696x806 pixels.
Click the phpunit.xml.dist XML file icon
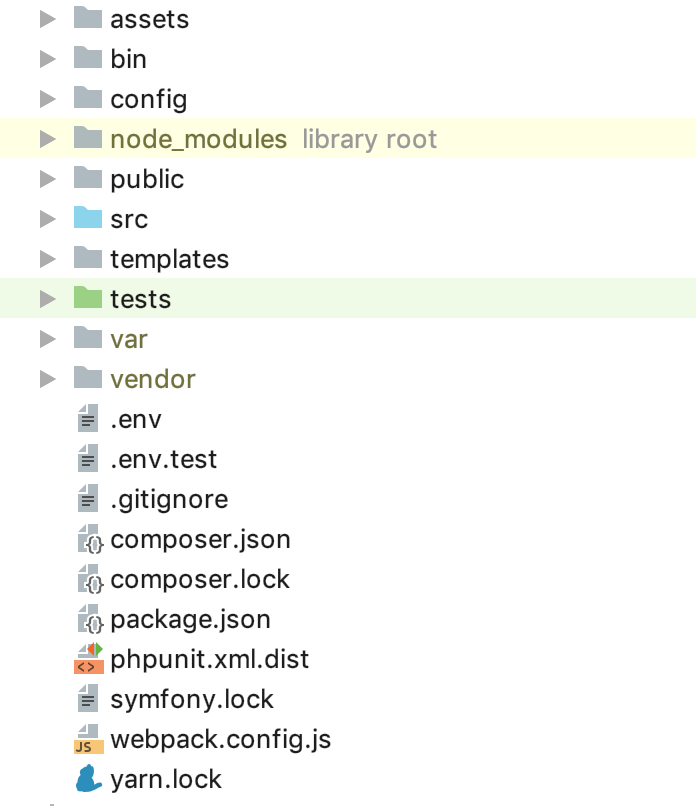(89, 659)
